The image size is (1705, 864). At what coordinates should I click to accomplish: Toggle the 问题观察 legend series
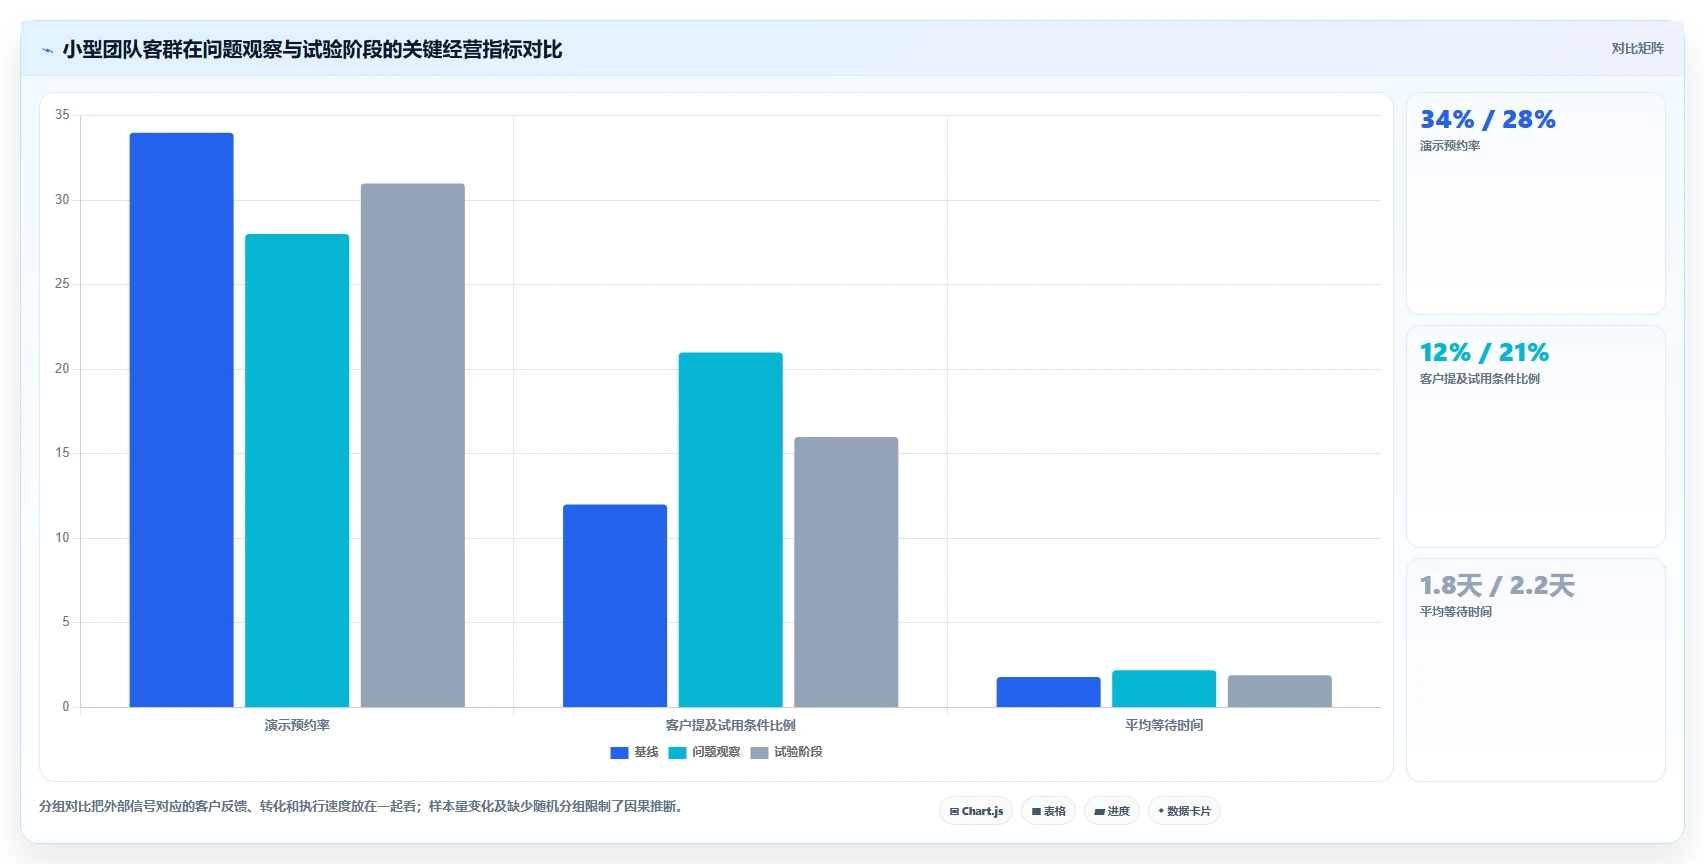click(705, 752)
